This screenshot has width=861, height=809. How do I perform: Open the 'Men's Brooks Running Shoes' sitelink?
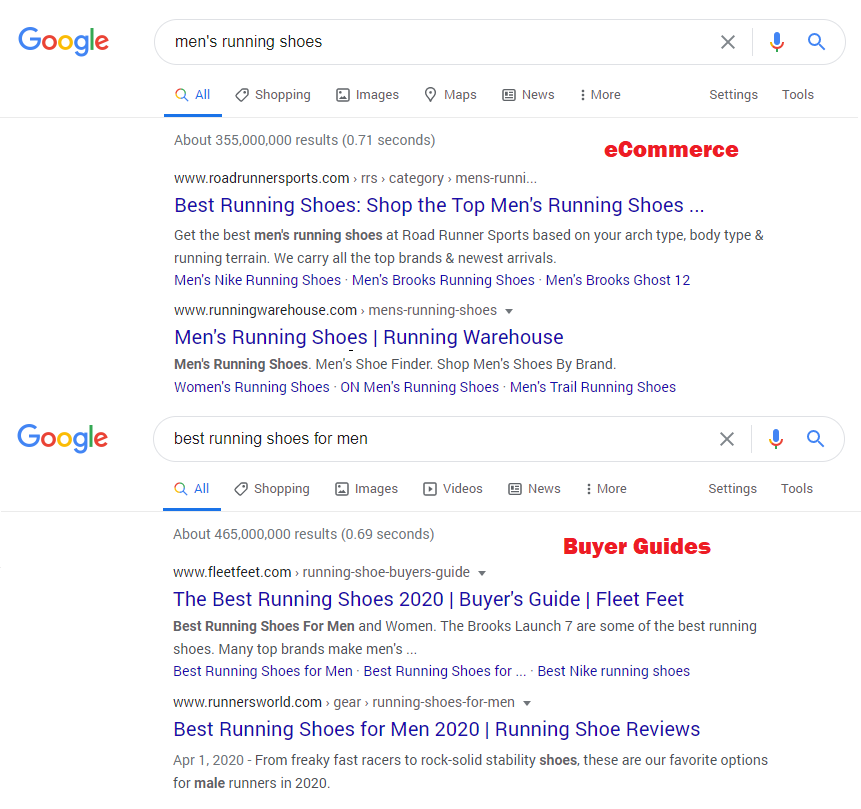443,280
